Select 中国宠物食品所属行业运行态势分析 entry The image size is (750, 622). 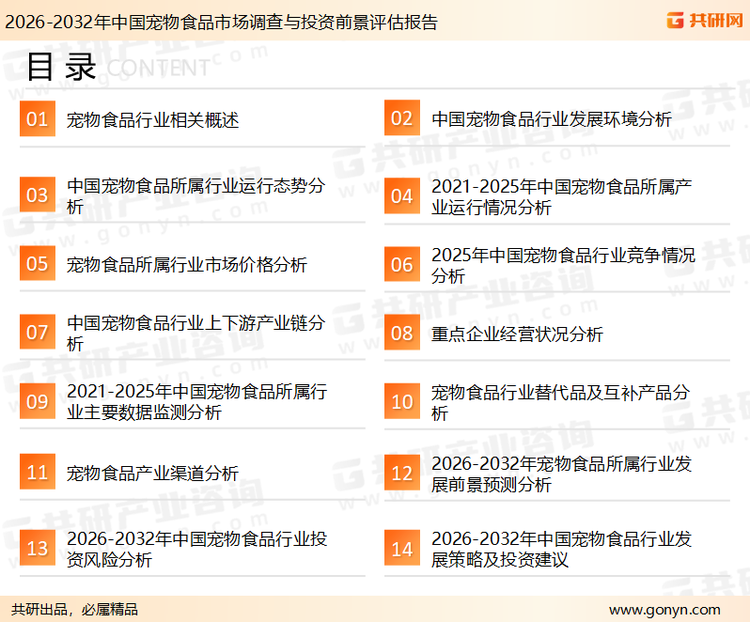click(x=195, y=196)
